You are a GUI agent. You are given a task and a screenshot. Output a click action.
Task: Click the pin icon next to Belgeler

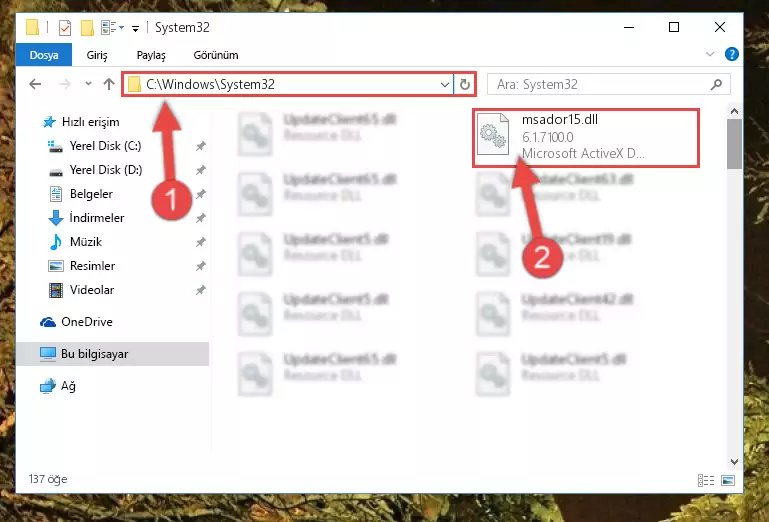(x=201, y=194)
